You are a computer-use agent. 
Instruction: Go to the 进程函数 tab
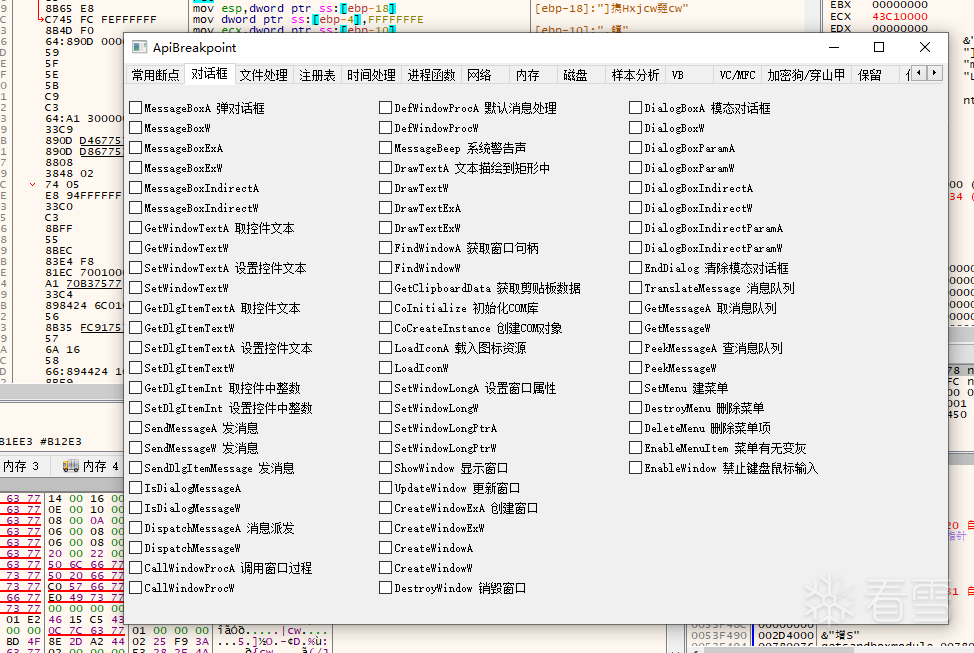(431, 75)
